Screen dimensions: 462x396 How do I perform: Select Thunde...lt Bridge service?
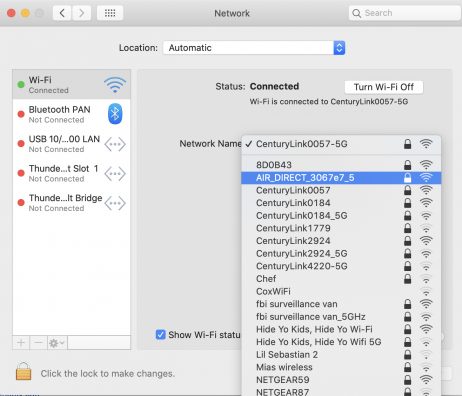[x=71, y=203]
